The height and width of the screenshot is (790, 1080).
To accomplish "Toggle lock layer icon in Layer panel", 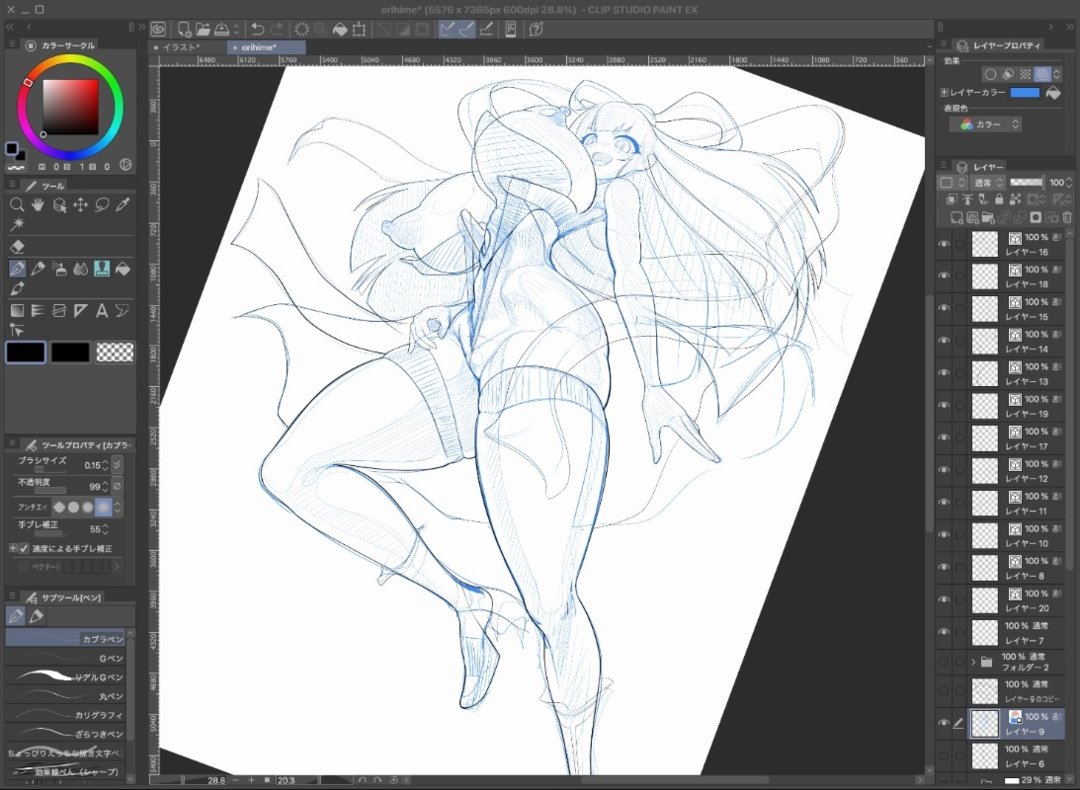I will click(x=999, y=199).
